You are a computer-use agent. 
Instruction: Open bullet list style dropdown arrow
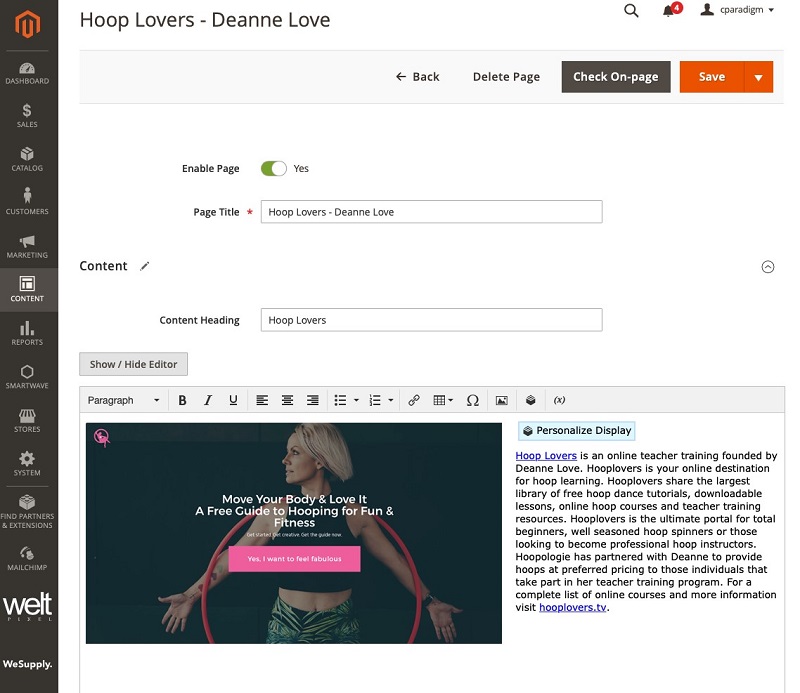356,400
